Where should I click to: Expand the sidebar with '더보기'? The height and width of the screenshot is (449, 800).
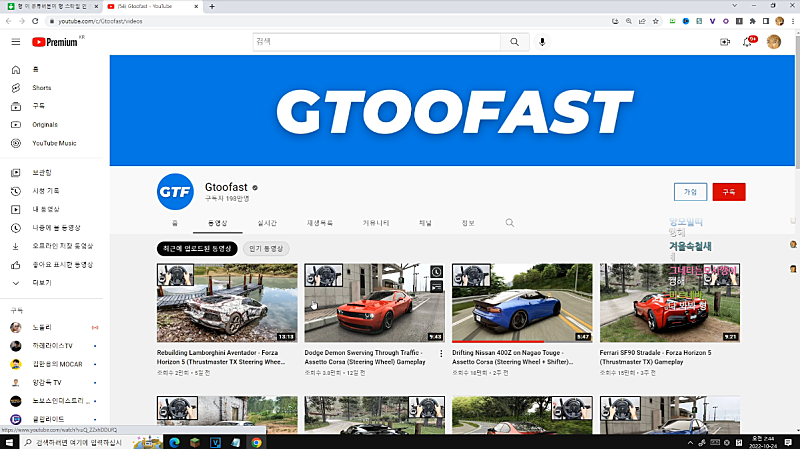[42, 283]
